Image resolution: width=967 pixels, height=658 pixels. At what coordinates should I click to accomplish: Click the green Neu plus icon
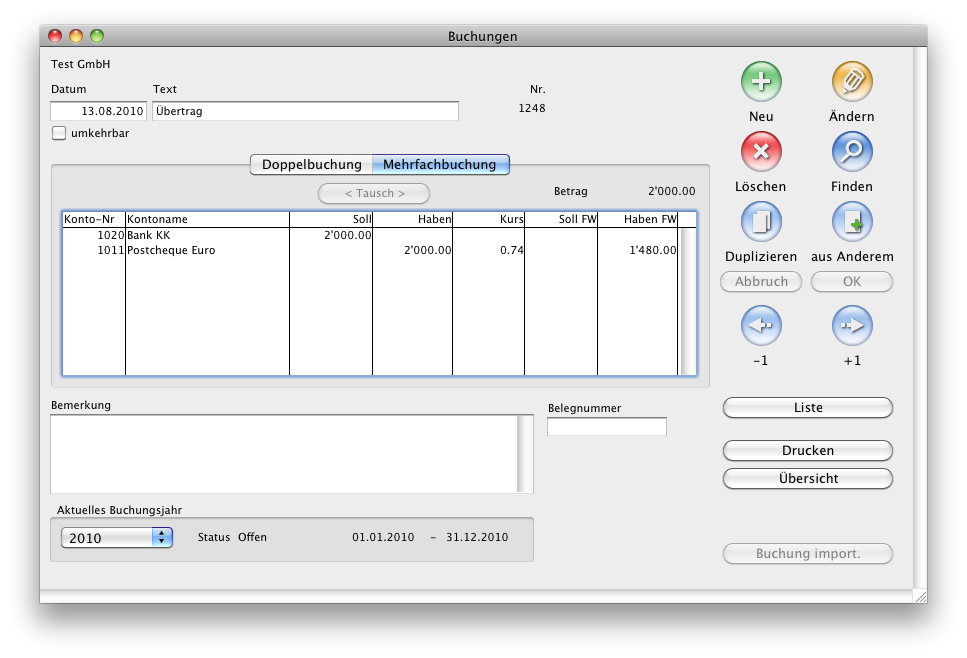[761, 81]
